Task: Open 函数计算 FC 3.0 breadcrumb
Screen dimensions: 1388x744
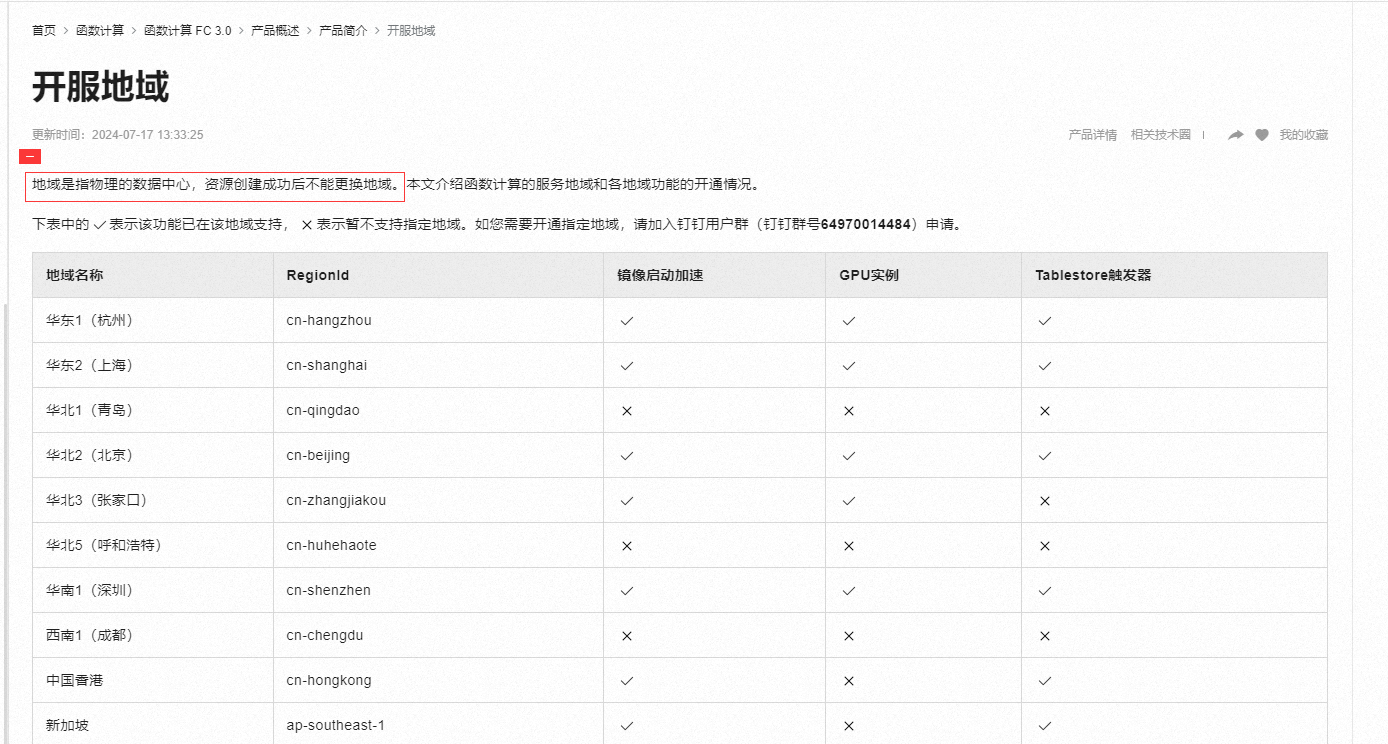Action: coord(187,31)
